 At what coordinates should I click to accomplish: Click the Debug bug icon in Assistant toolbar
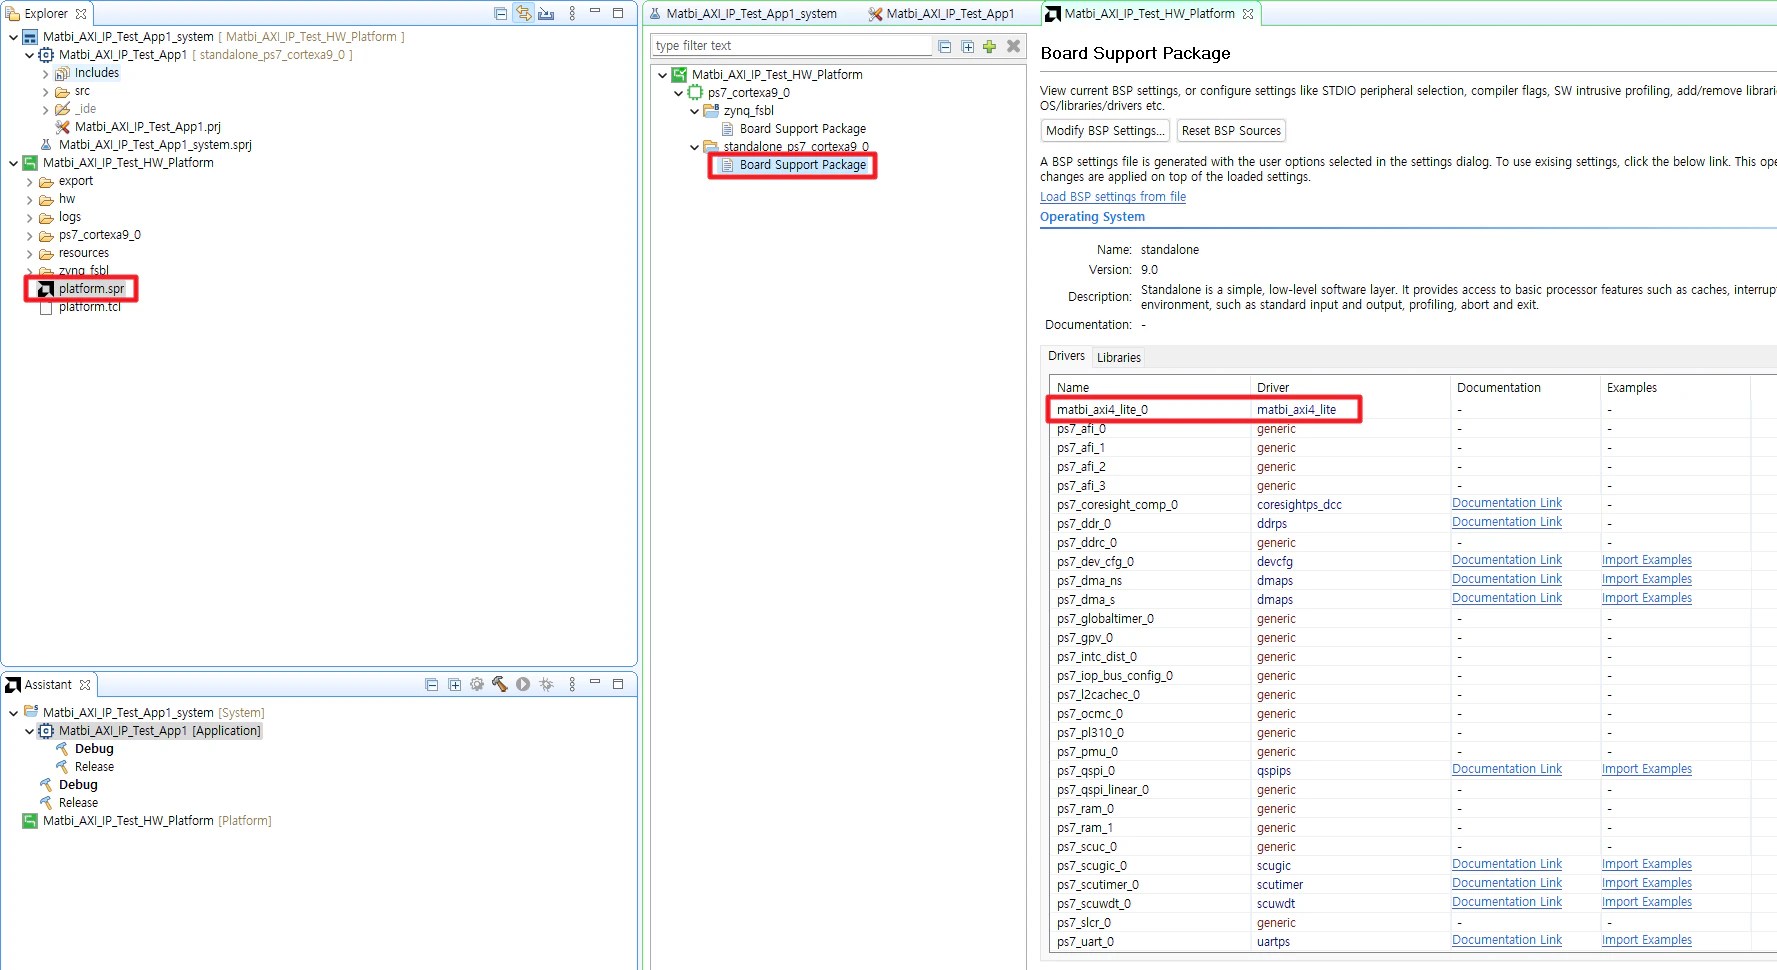(546, 685)
